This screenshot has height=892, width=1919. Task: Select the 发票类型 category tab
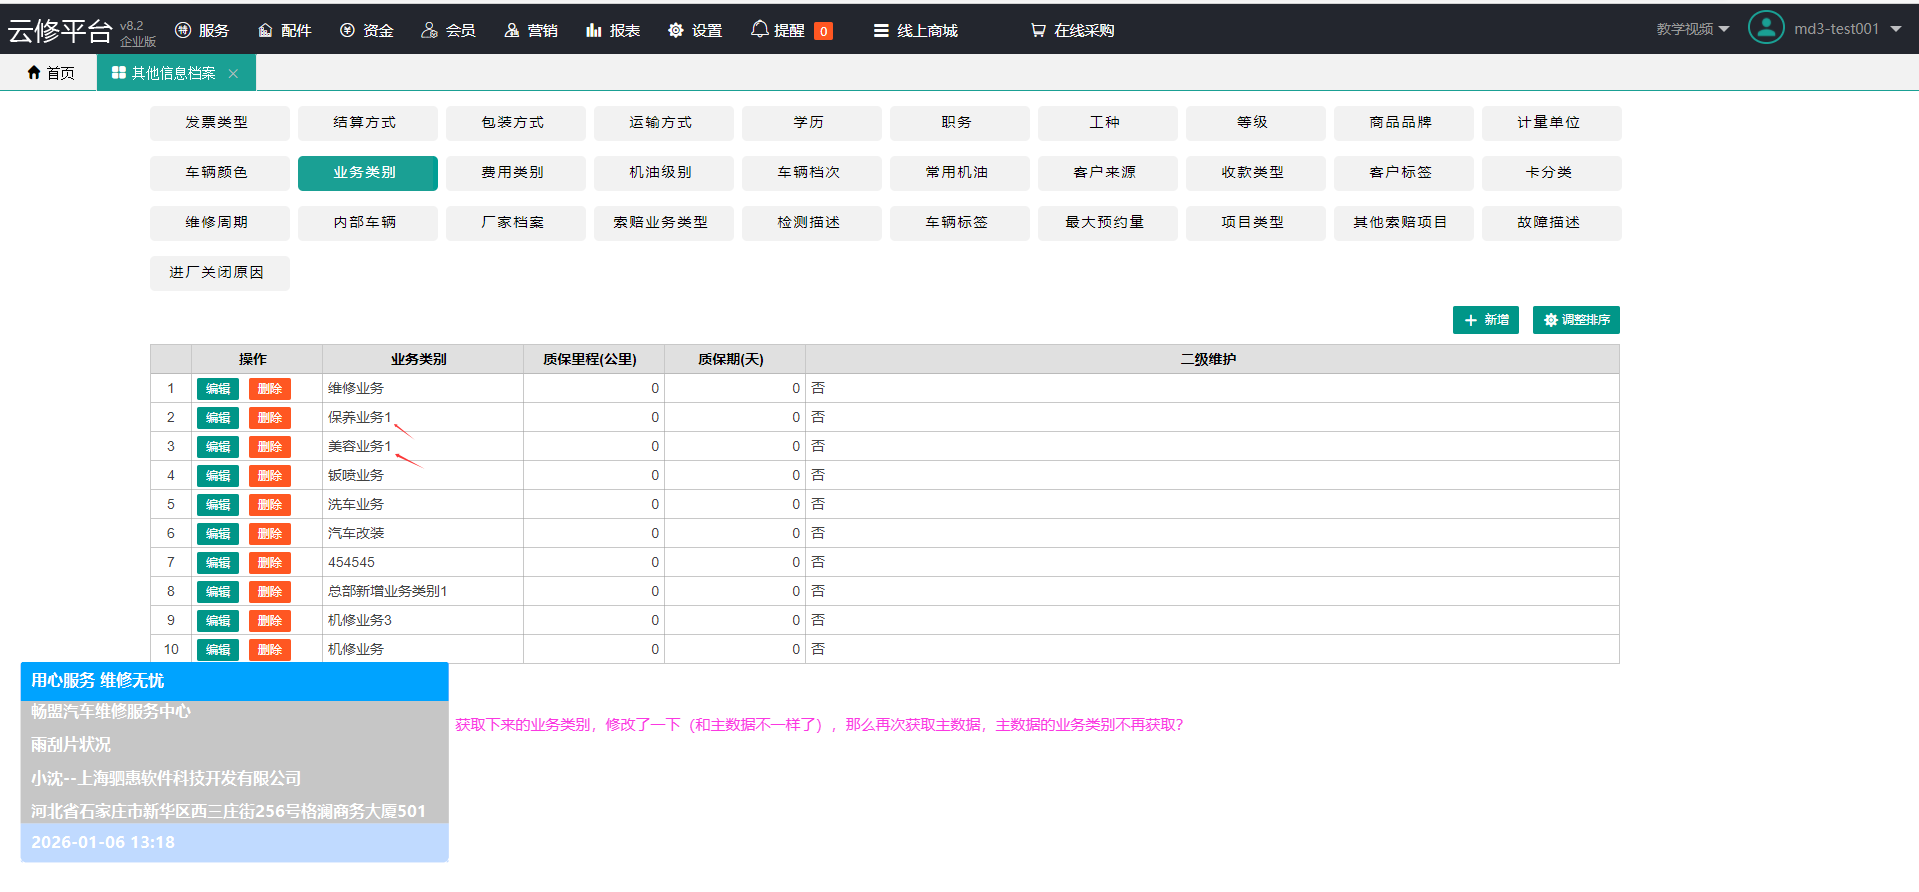pyautogui.click(x=216, y=122)
